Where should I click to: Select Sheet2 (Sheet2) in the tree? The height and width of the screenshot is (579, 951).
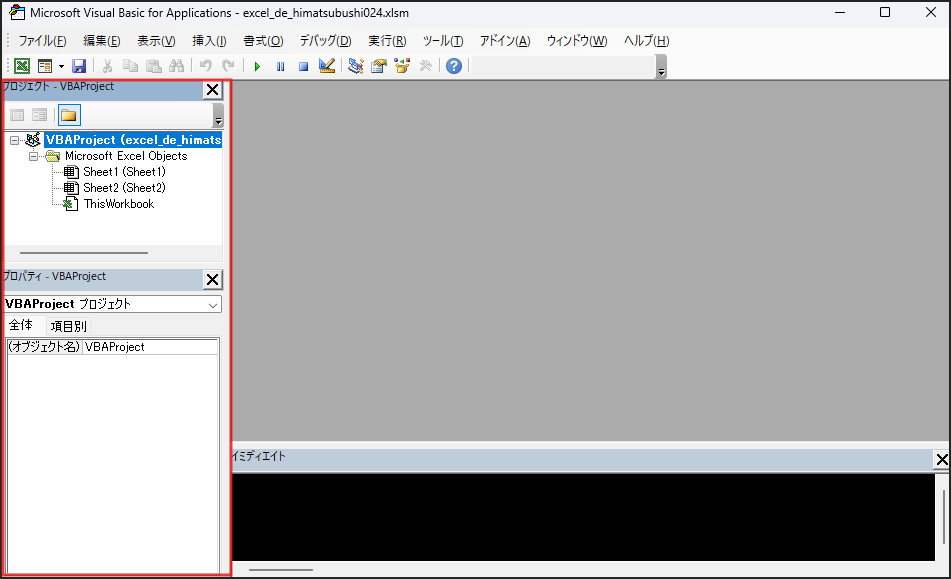pos(124,188)
